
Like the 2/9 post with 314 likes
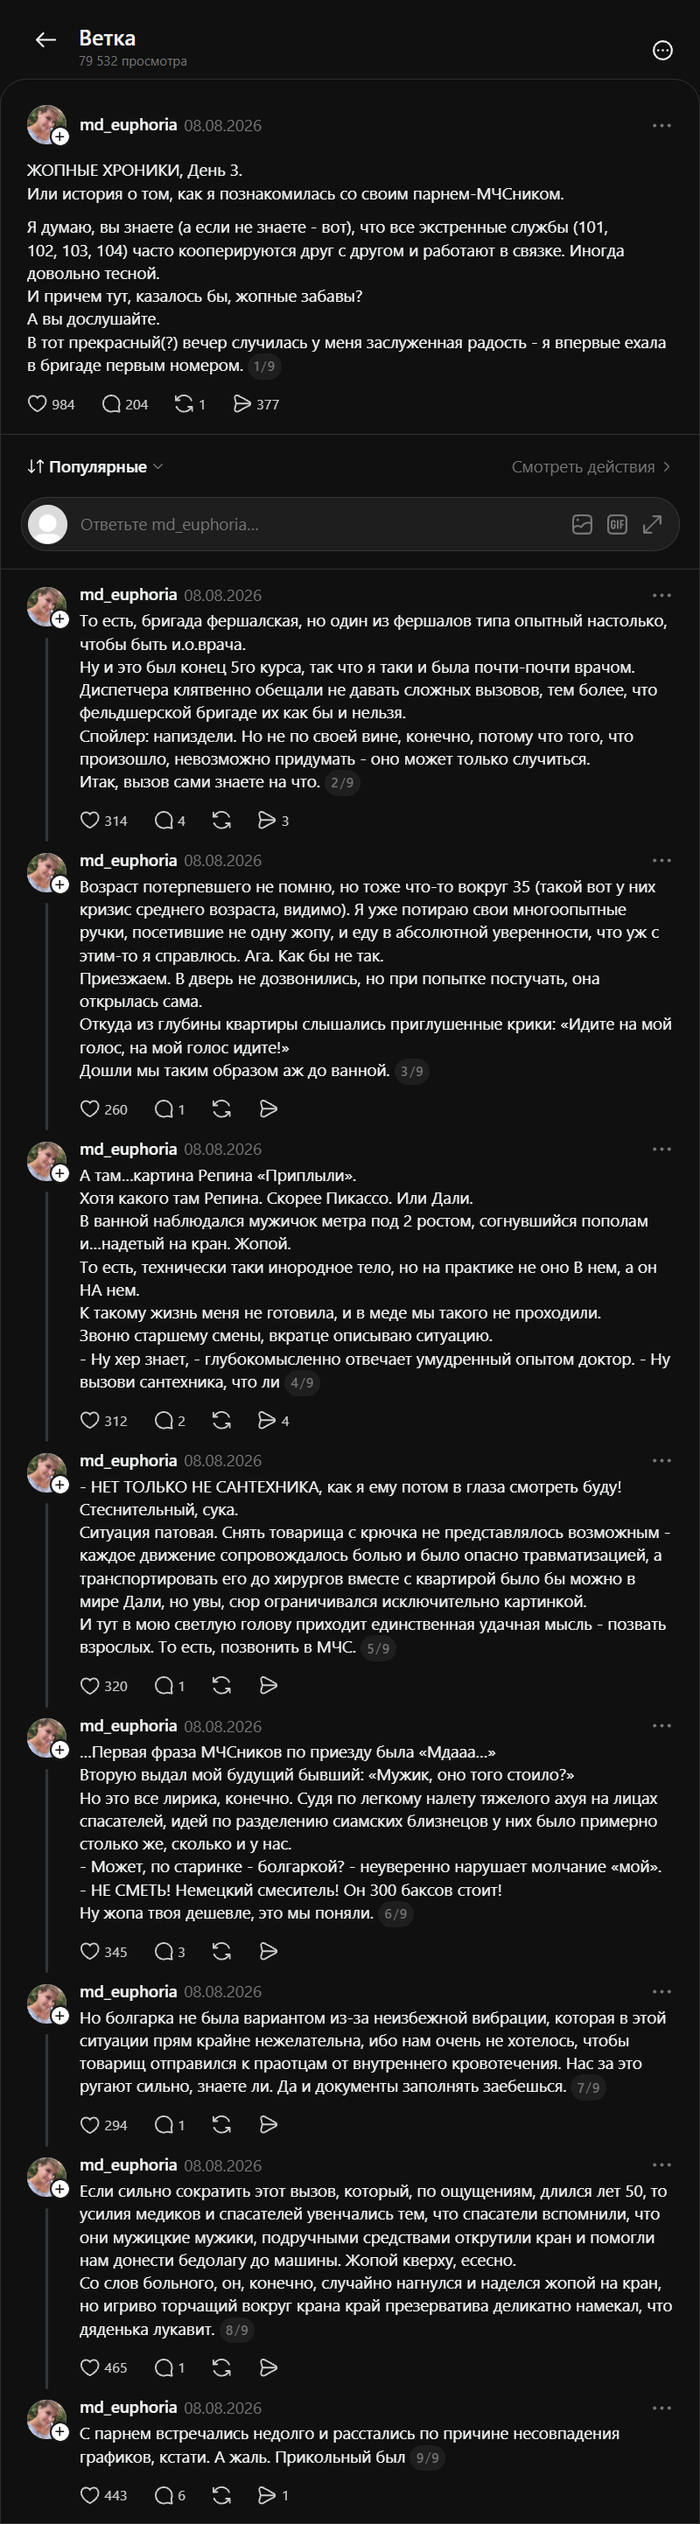(103, 820)
